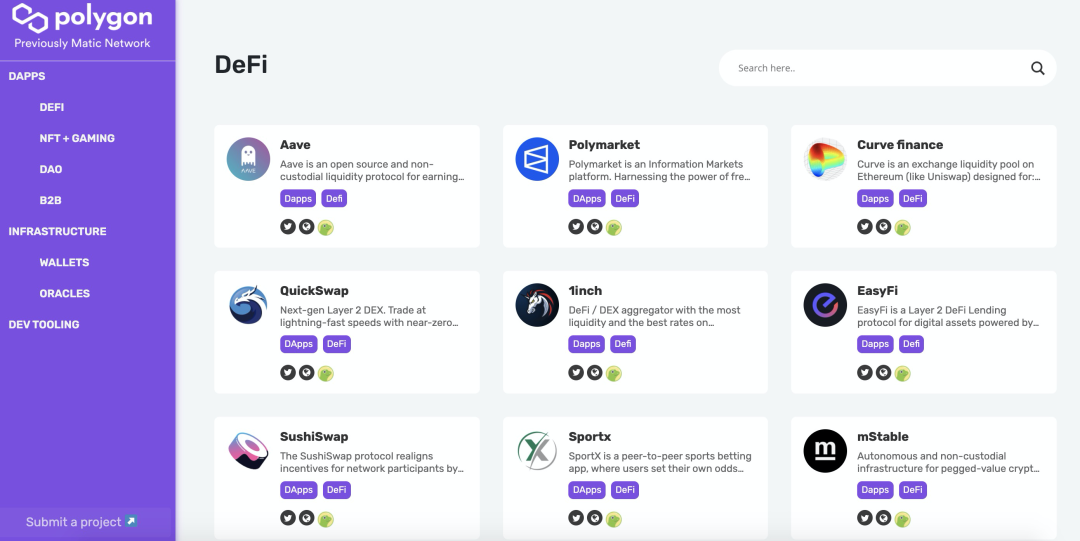Open the Oracles sidebar item

pos(64,293)
